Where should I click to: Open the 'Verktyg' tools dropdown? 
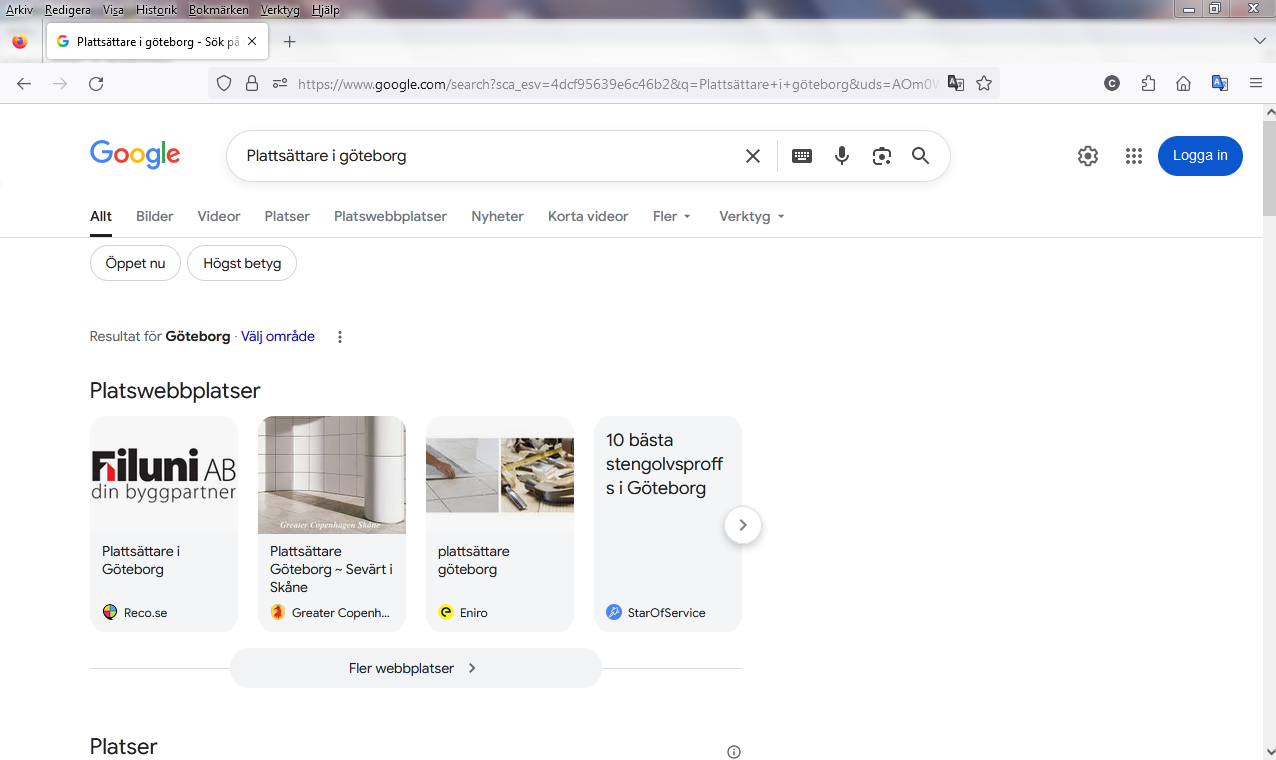coord(751,216)
